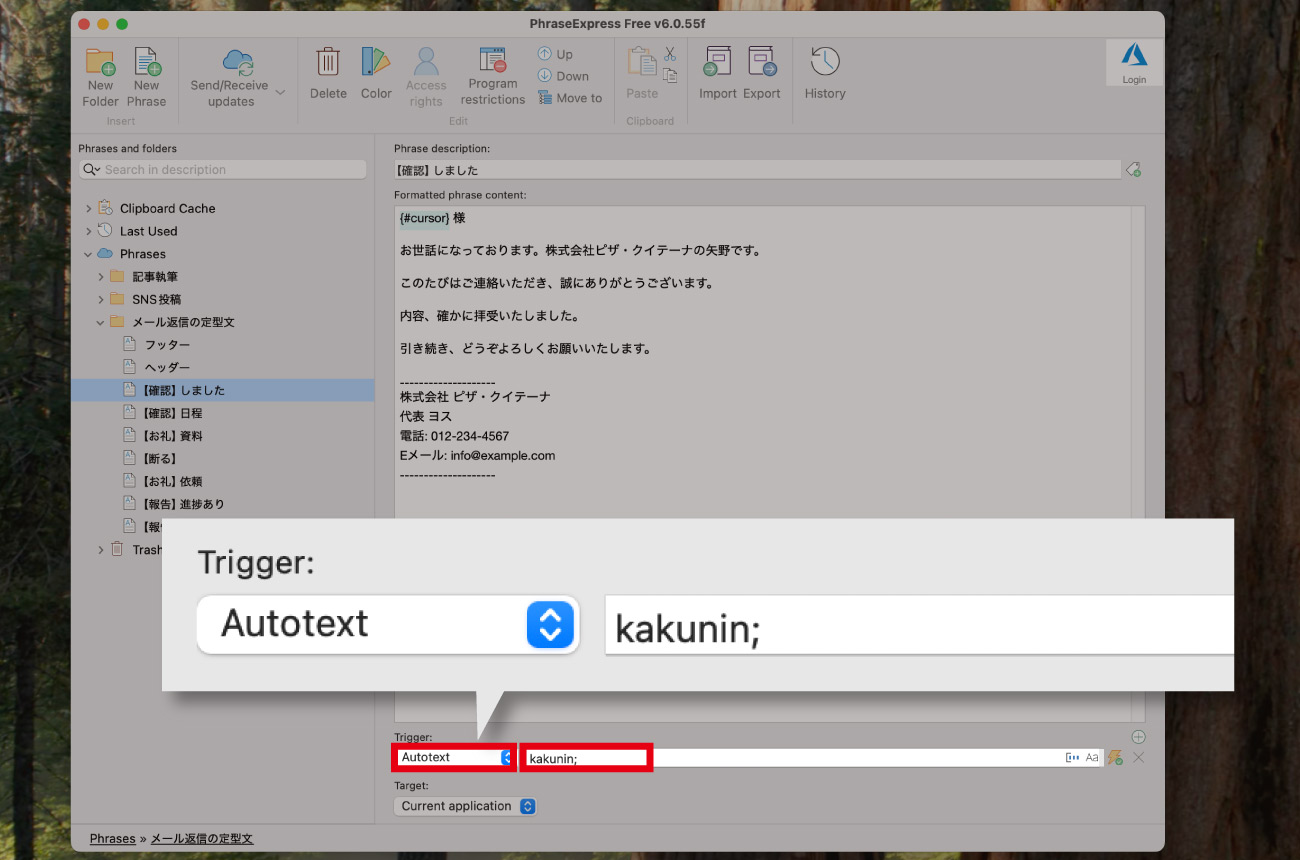Open the Autotext trigger type dropdown

coord(453,758)
